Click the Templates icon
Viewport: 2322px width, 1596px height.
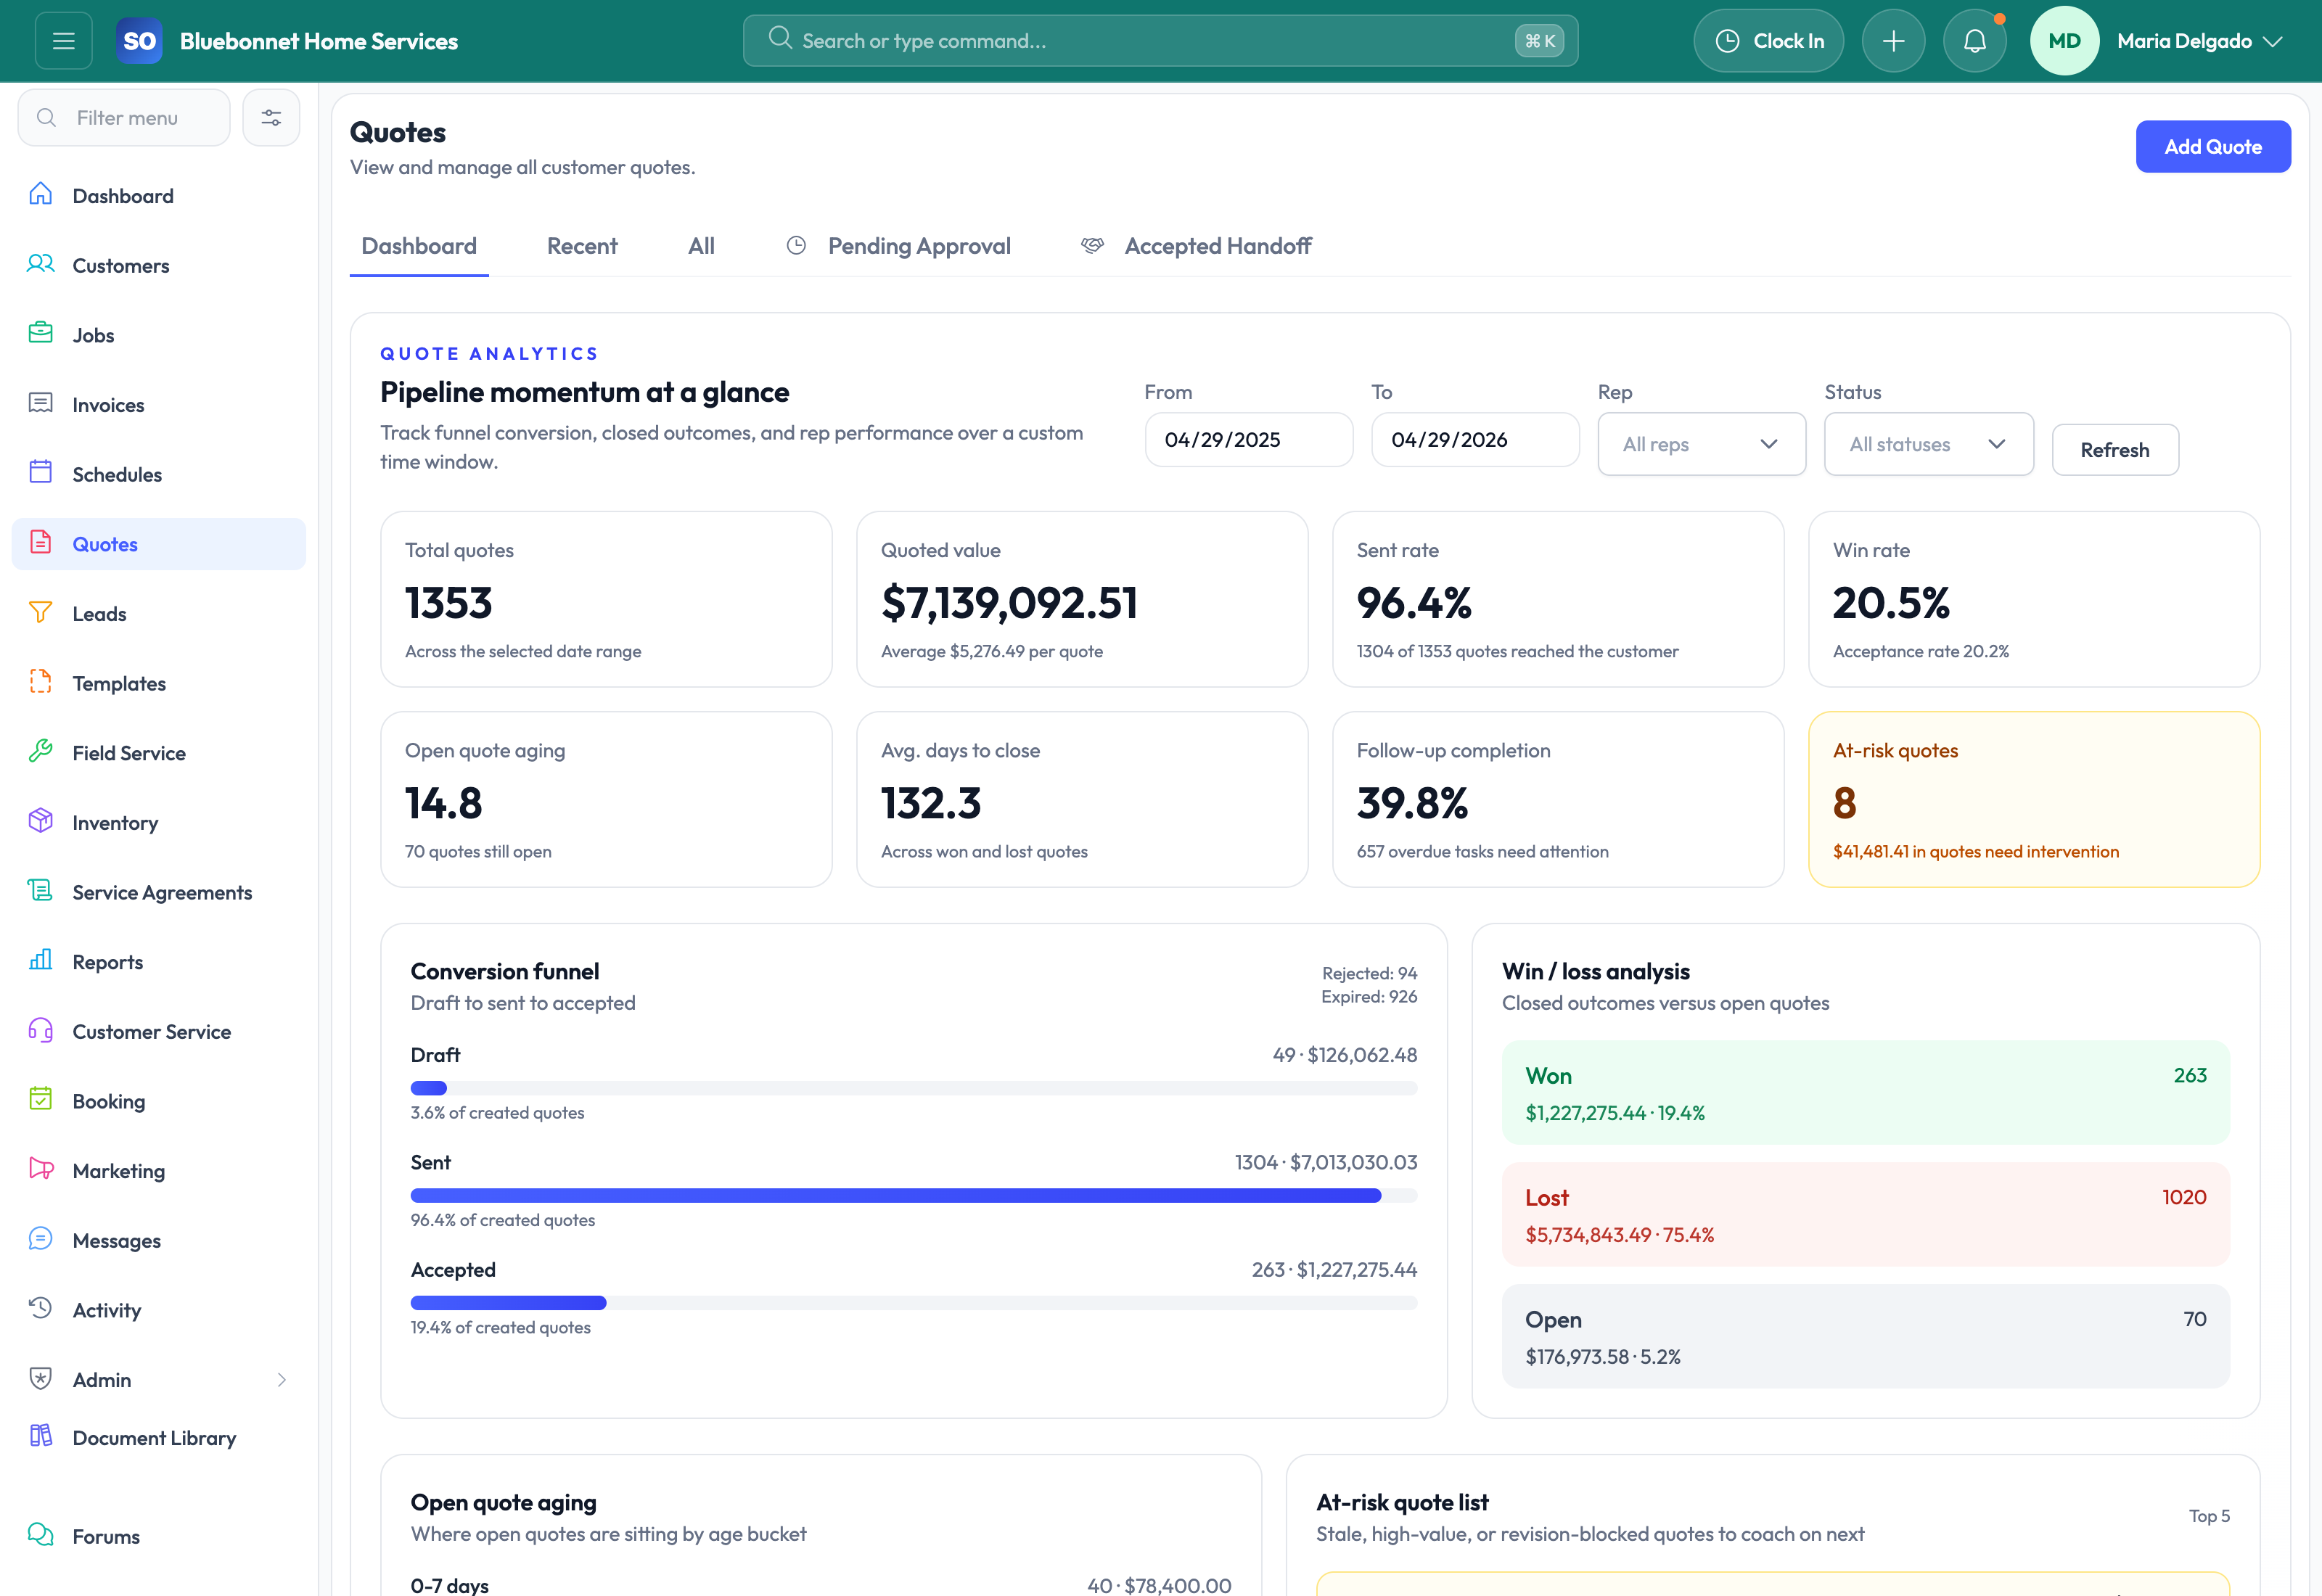coord(41,682)
